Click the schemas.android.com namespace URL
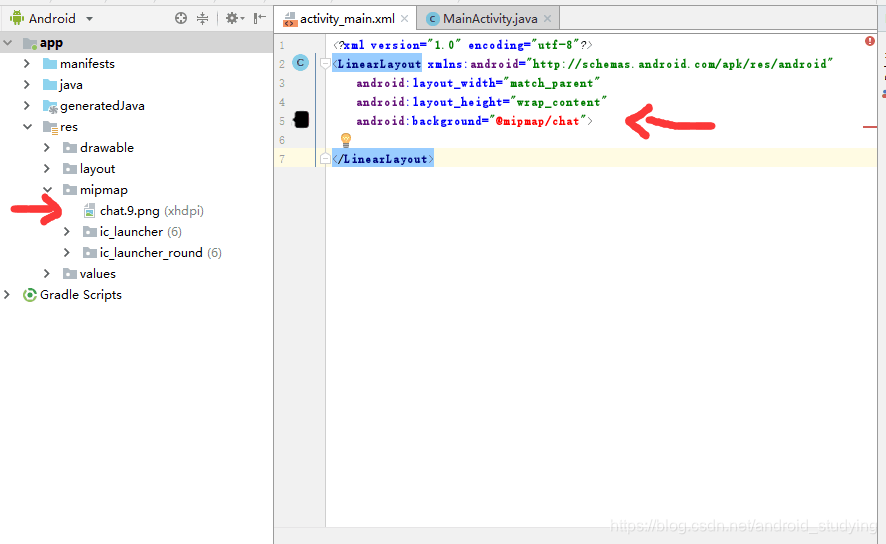The image size is (886, 544). 680,64
